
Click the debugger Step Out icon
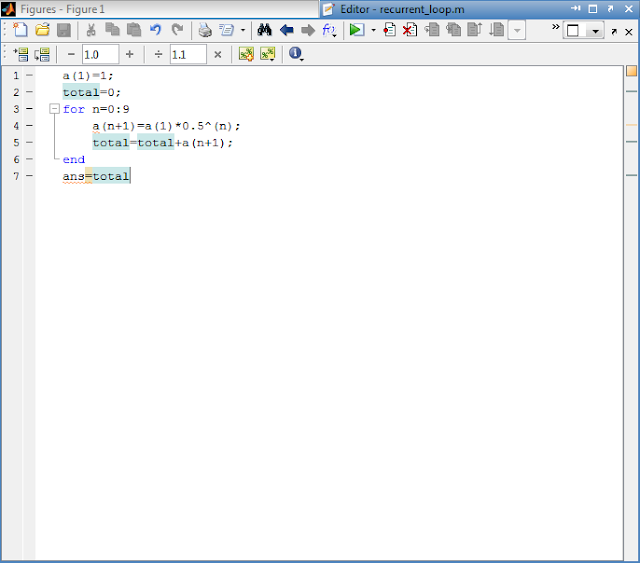475,30
